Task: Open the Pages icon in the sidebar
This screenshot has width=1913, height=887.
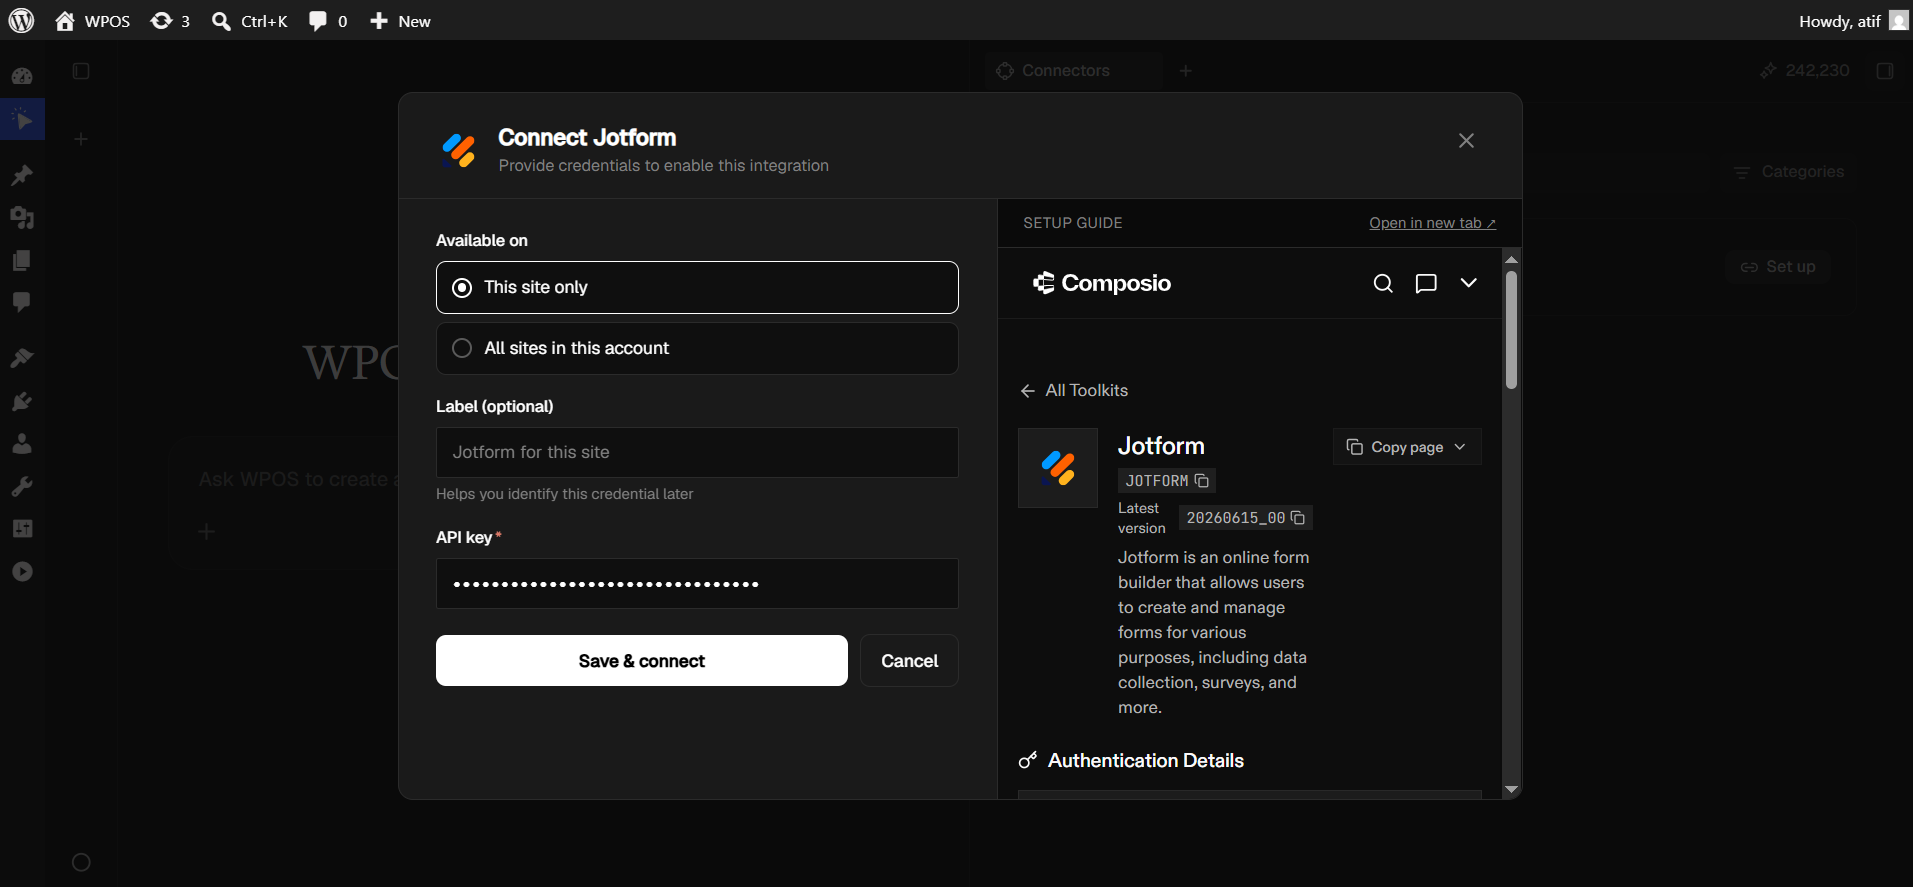Action: 22,260
